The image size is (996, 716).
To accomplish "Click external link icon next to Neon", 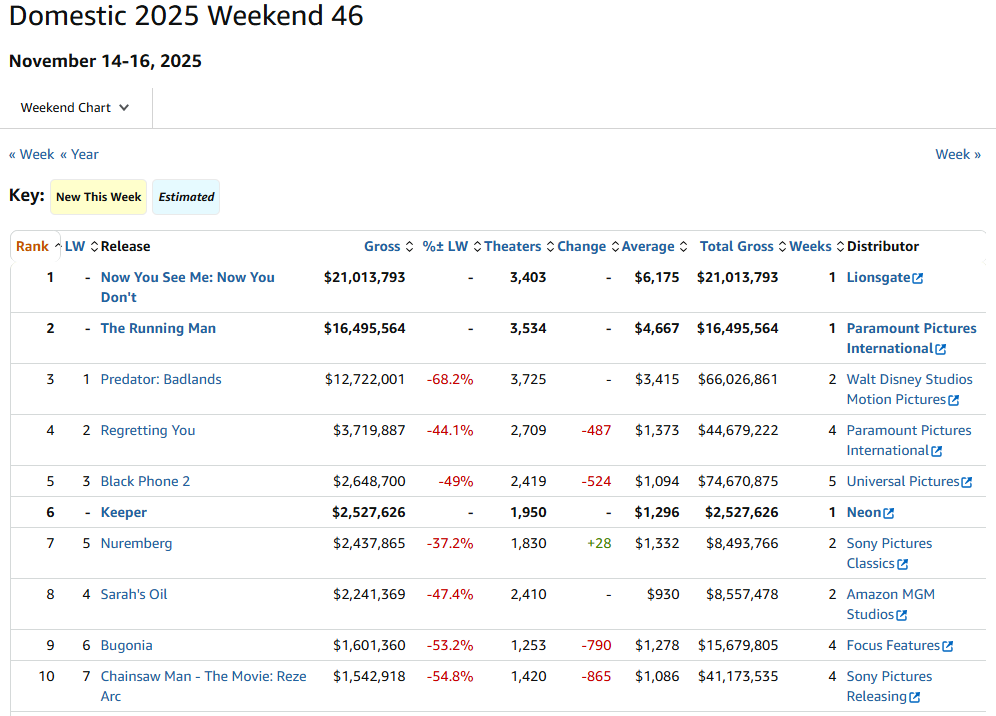I will click(x=889, y=513).
